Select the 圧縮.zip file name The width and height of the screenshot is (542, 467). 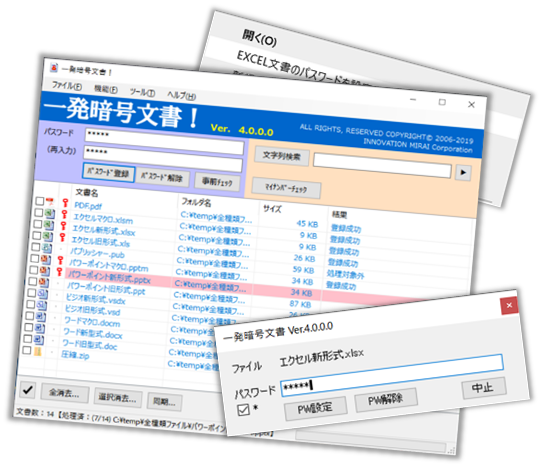click(x=75, y=355)
